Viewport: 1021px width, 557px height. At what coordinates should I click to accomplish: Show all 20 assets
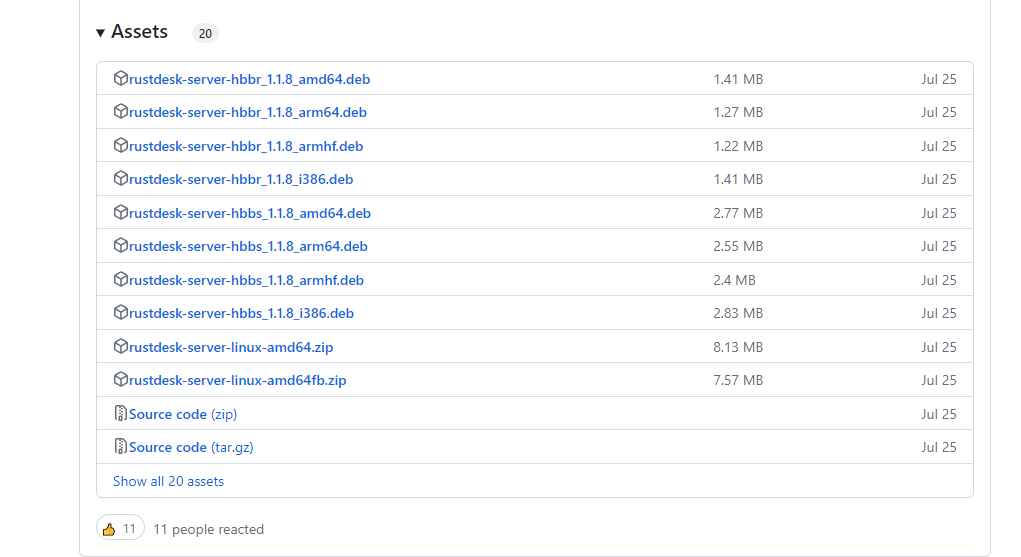tap(168, 481)
